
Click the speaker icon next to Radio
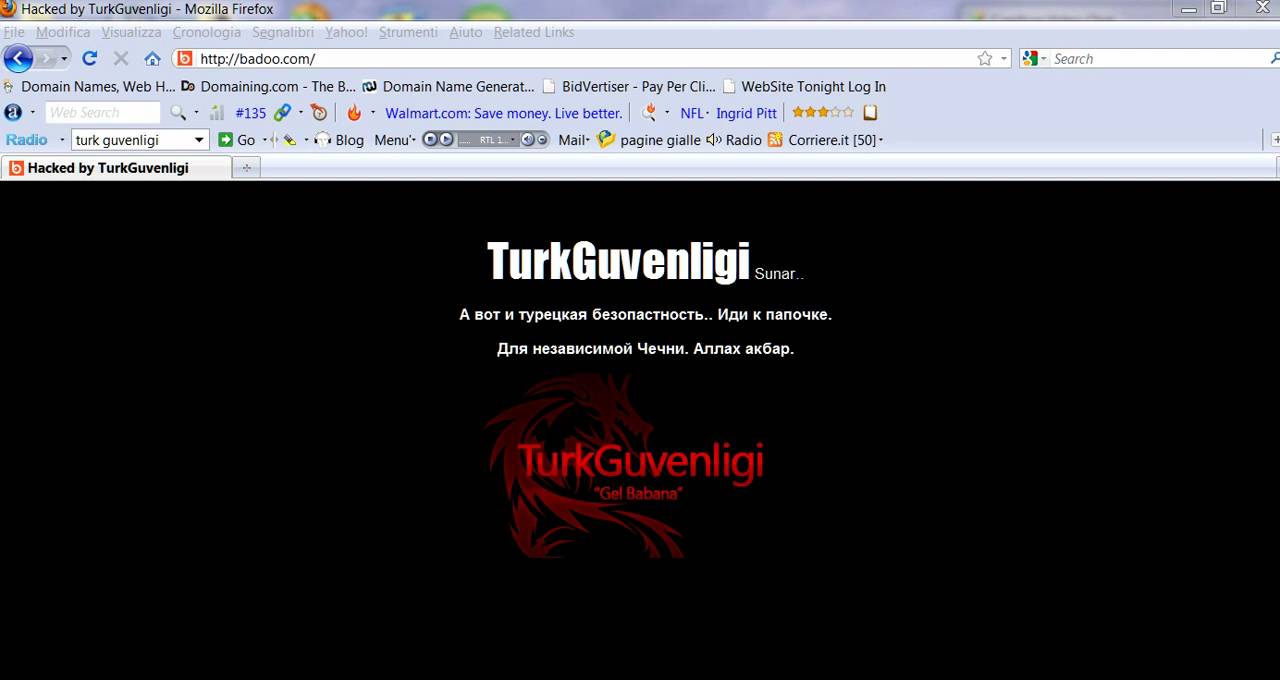713,140
